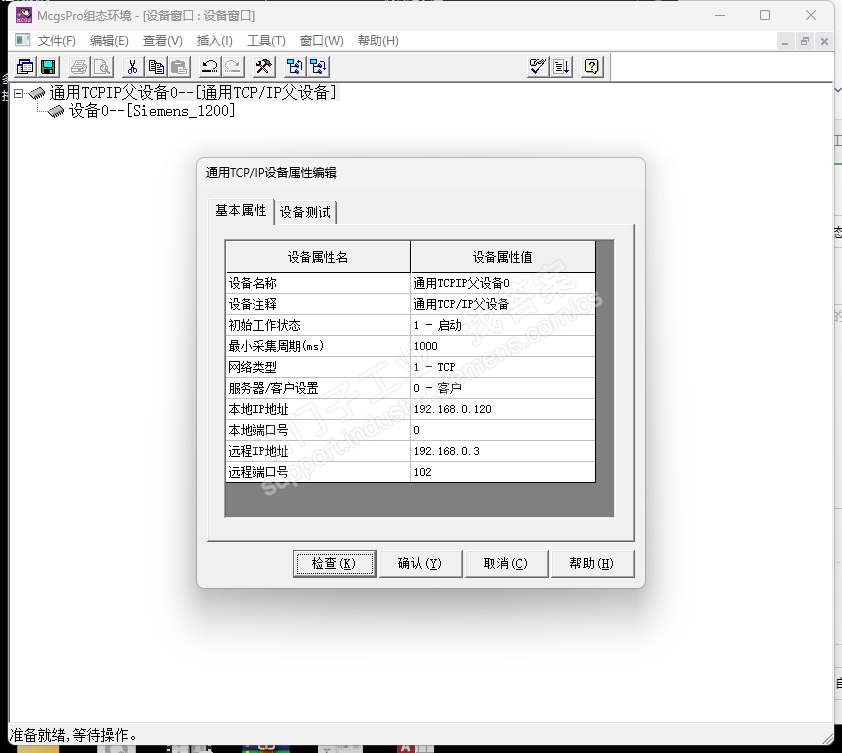The width and height of the screenshot is (842, 753).
Task: Open the 插入(I) menu
Action: (x=214, y=41)
